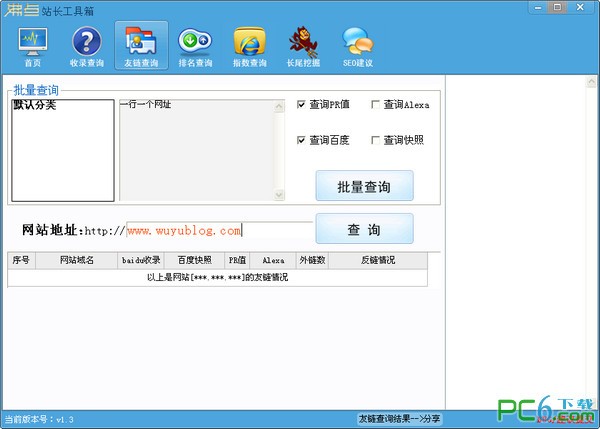Click the 以上是网站 summary row
This screenshot has height=429, width=600.
click(x=217, y=277)
